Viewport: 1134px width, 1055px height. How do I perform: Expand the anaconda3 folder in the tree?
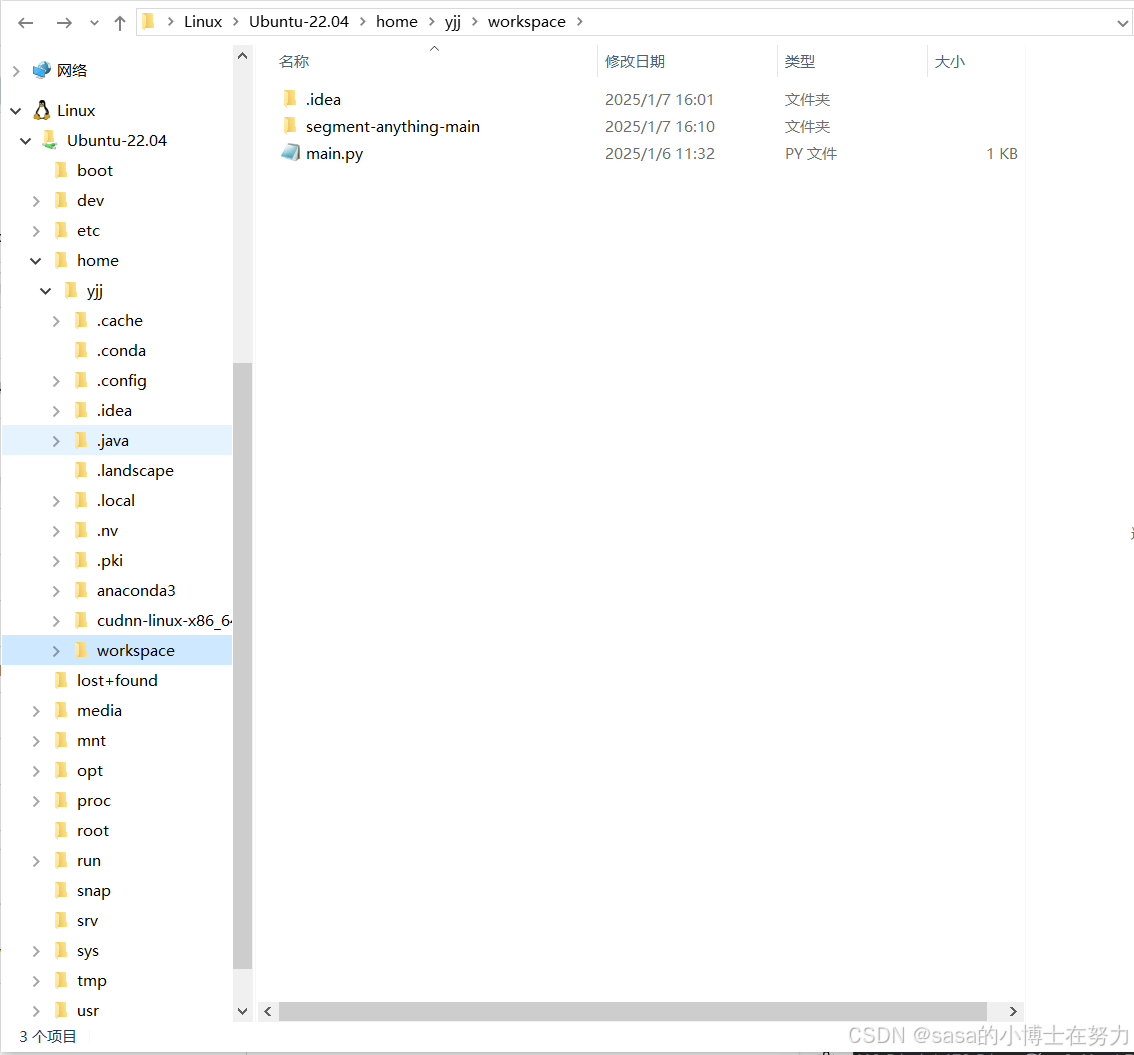coord(56,590)
